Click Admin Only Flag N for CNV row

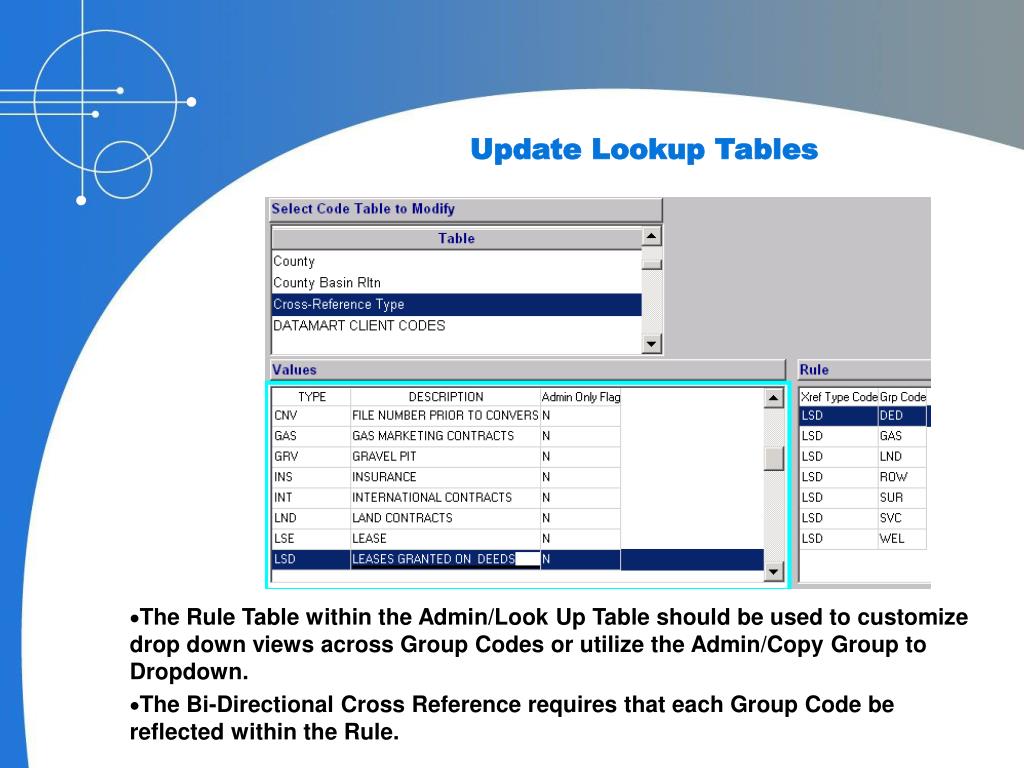coord(581,416)
